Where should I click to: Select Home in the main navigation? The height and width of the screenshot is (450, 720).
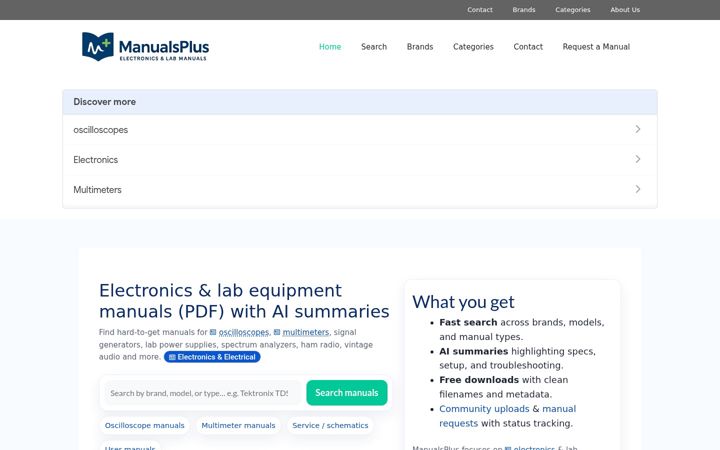[330, 47]
